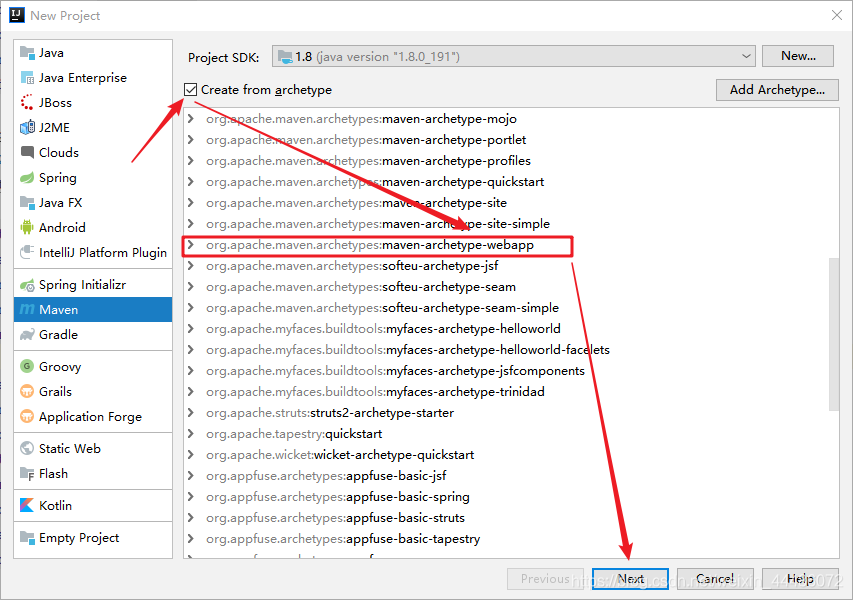Click Add Archetype... button
853x600 pixels.
[777, 90]
